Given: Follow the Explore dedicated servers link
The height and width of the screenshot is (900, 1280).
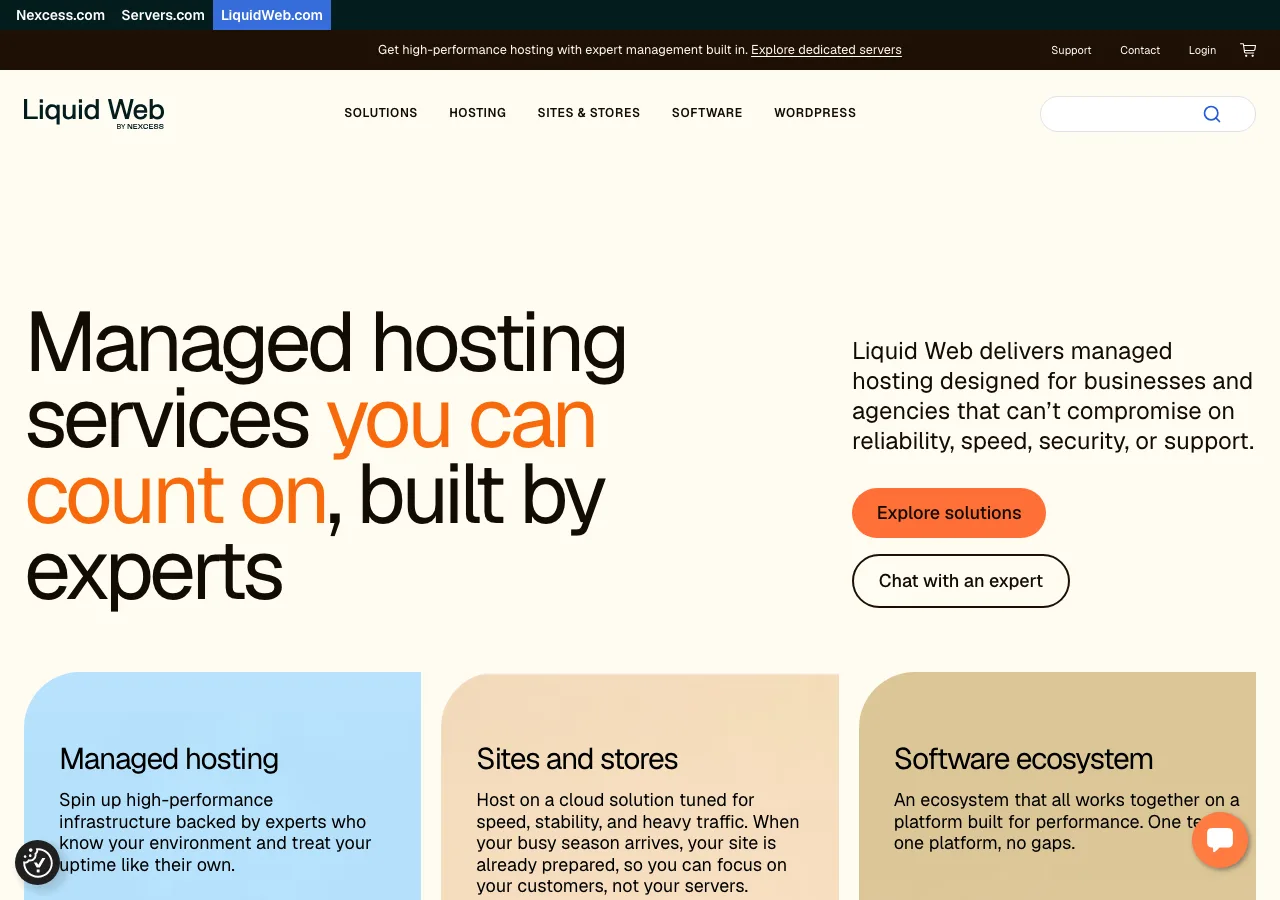Looking at the screenshot, I should [826, 50].
